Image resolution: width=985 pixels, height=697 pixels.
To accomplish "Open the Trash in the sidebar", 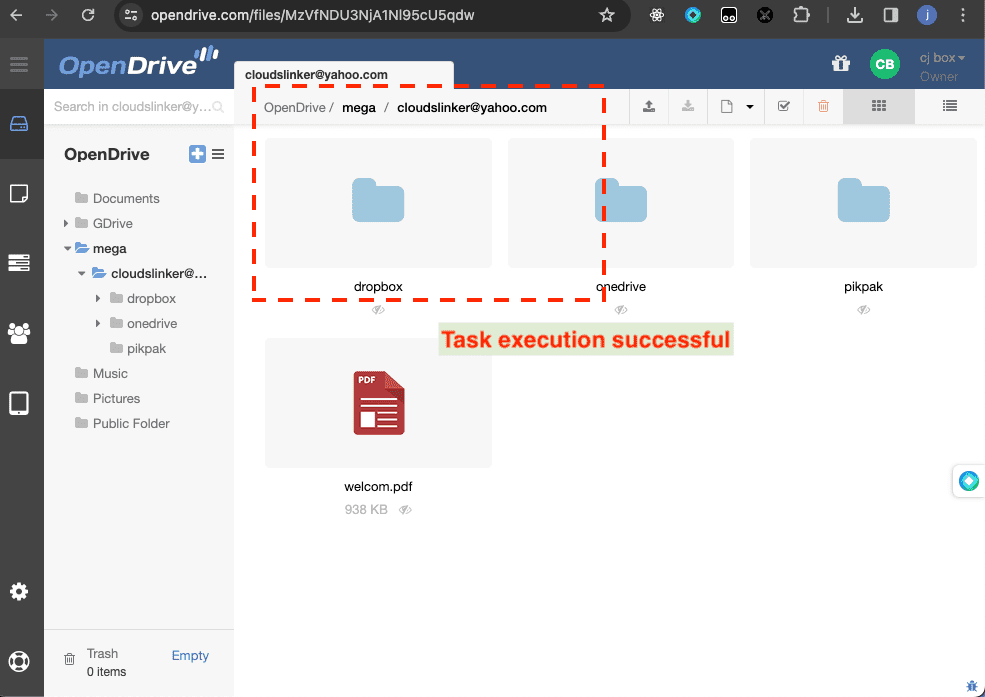I will [102, 654].
